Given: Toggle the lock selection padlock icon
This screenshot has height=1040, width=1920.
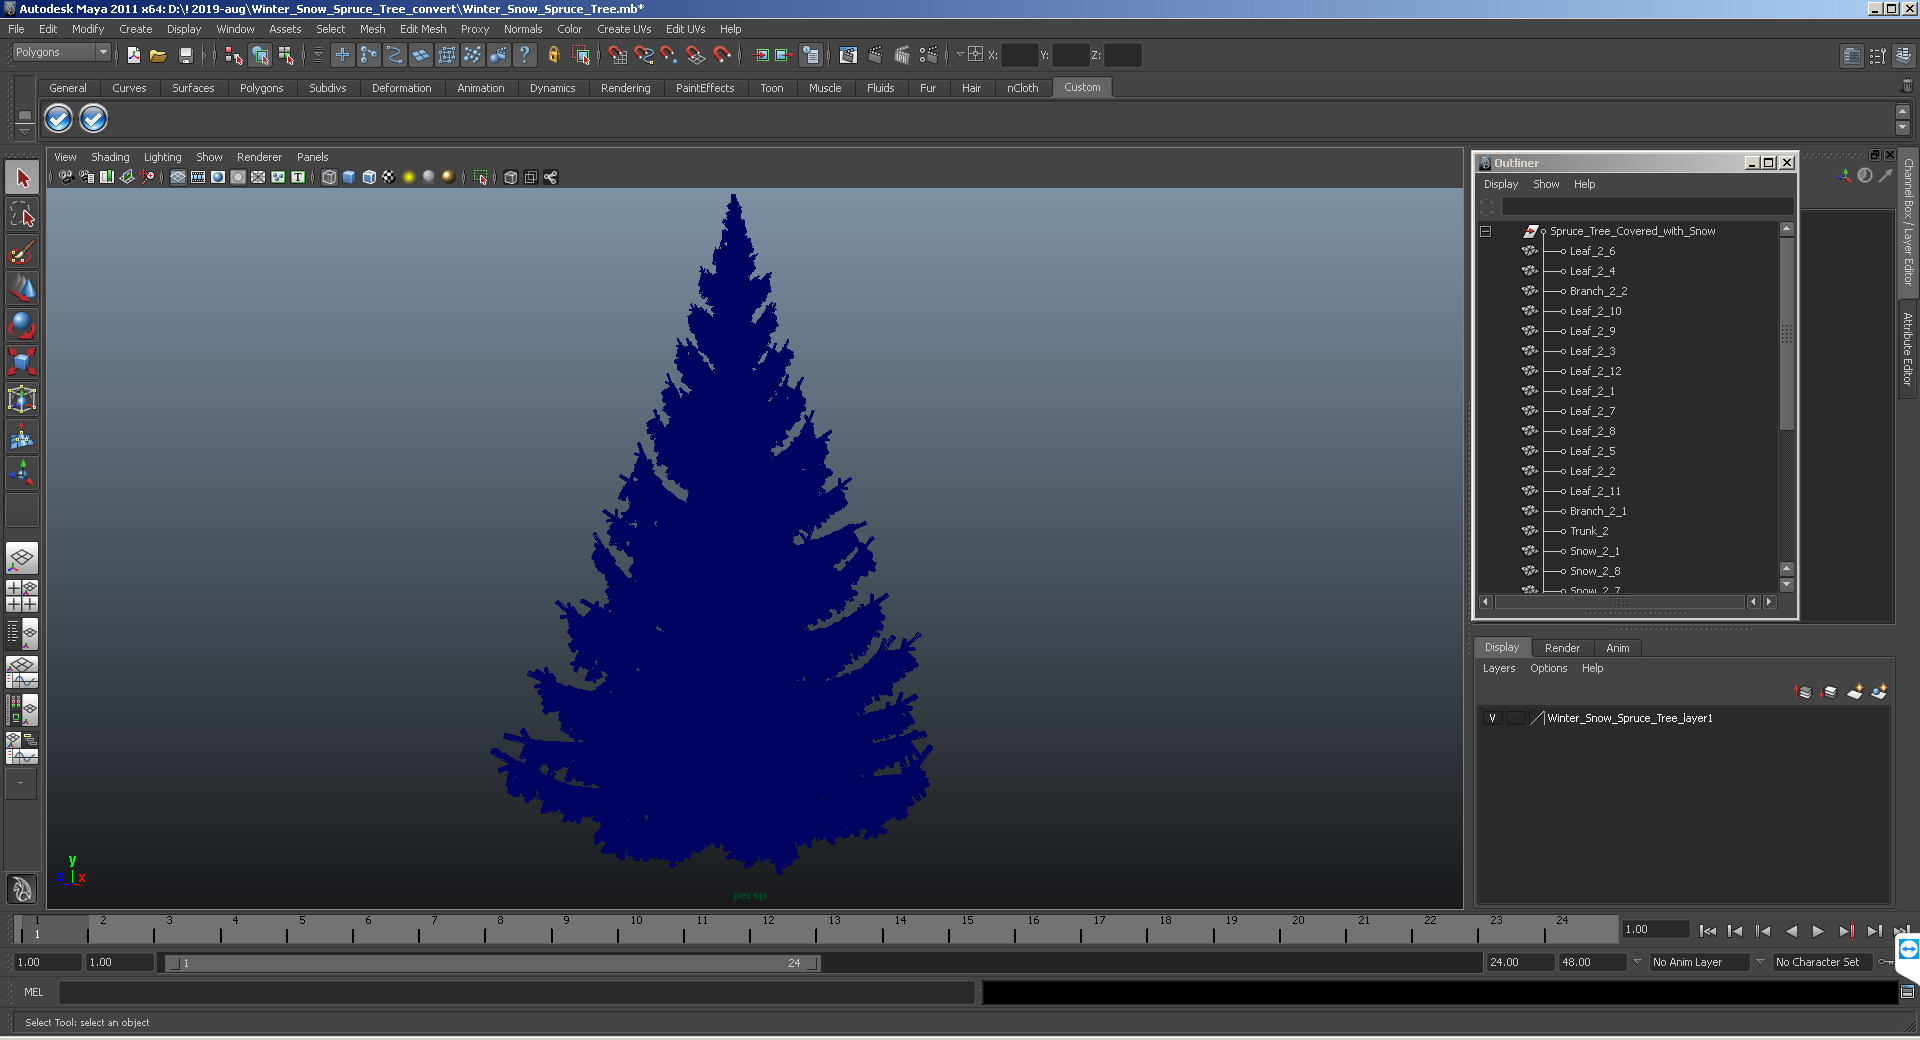Looking at the screenshot, I should coord(553,55).
